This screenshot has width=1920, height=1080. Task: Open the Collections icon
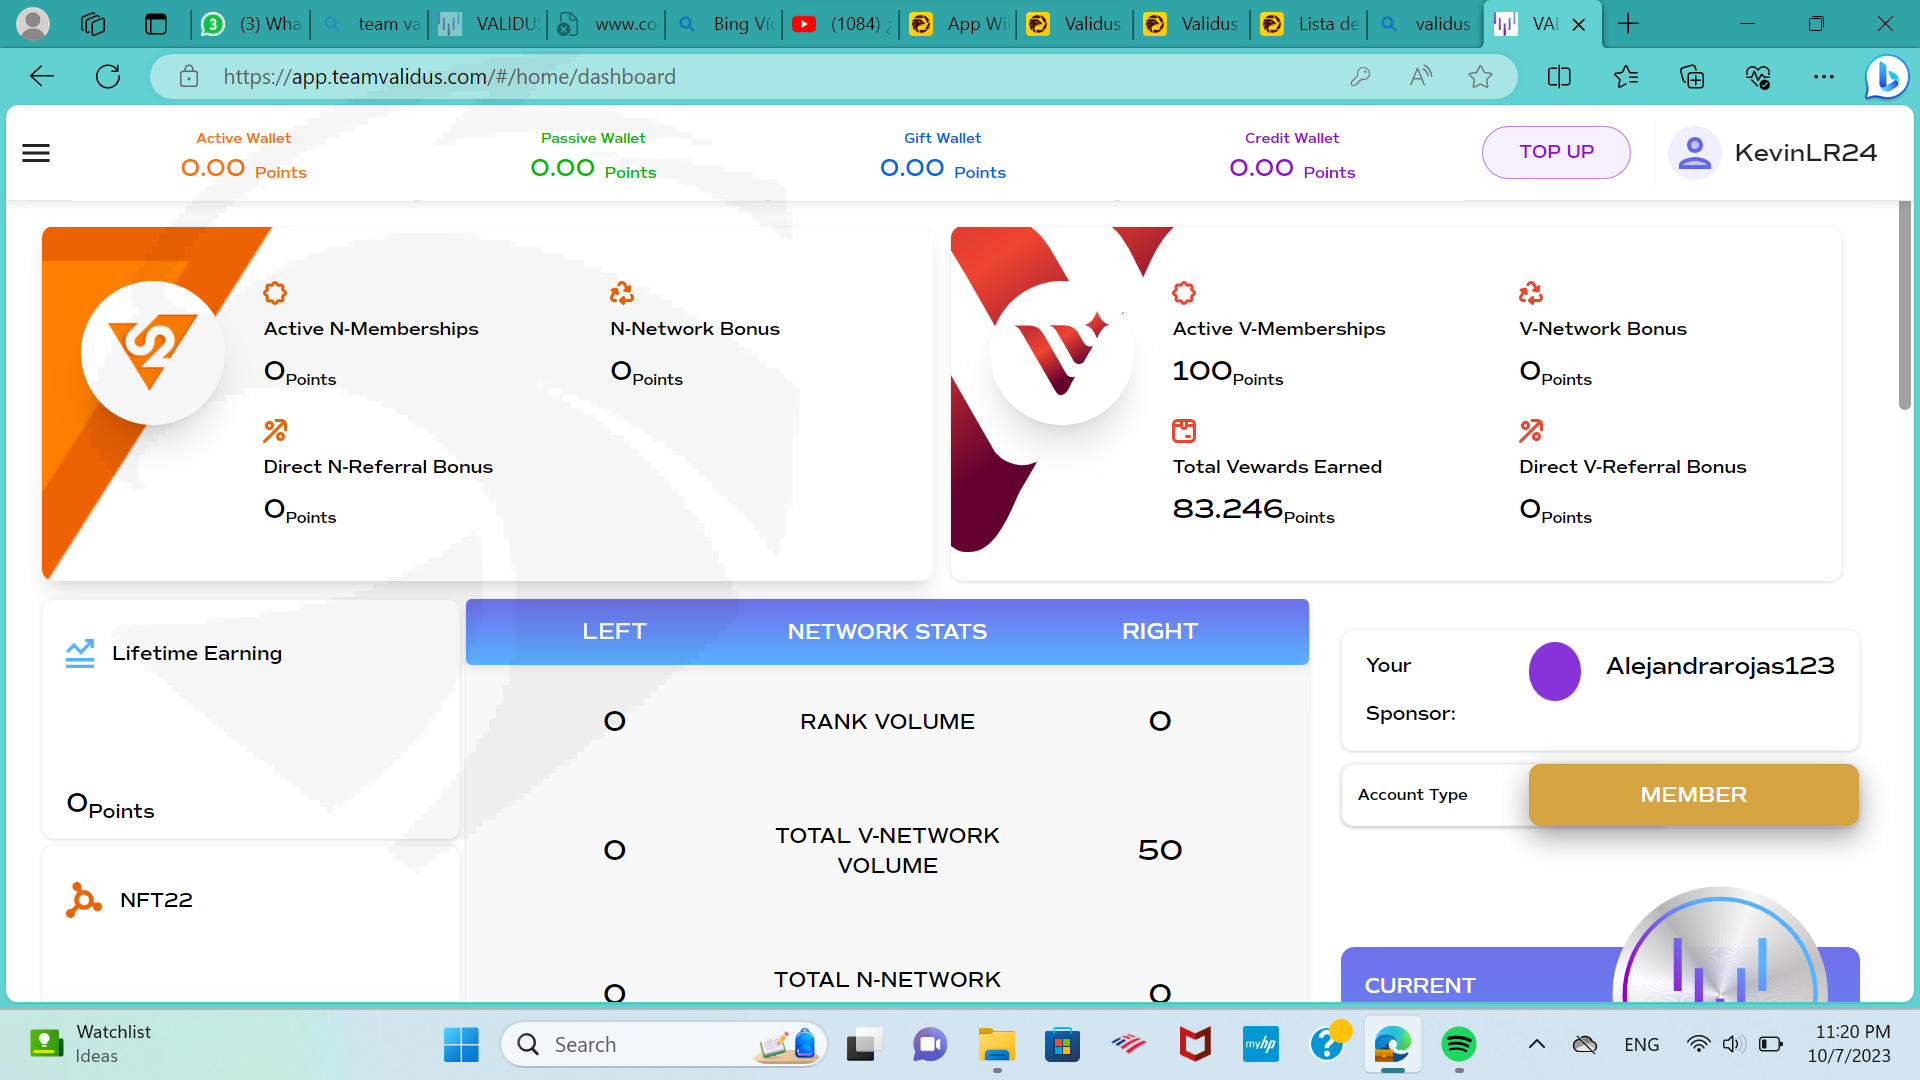pos(1692,77)
